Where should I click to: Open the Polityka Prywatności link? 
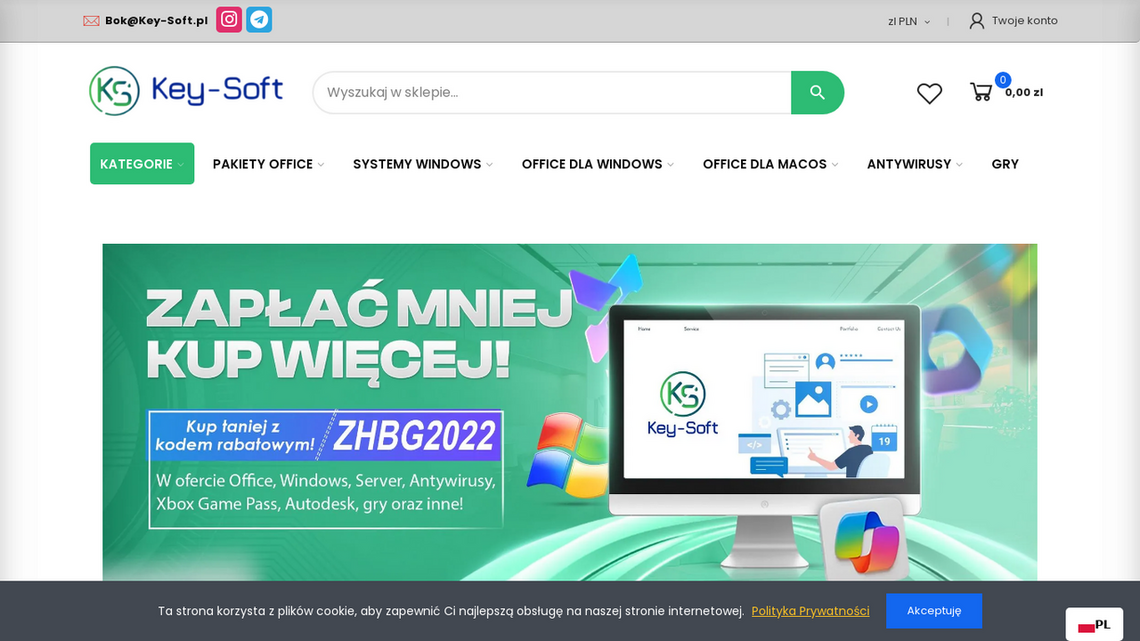point(810,610)
